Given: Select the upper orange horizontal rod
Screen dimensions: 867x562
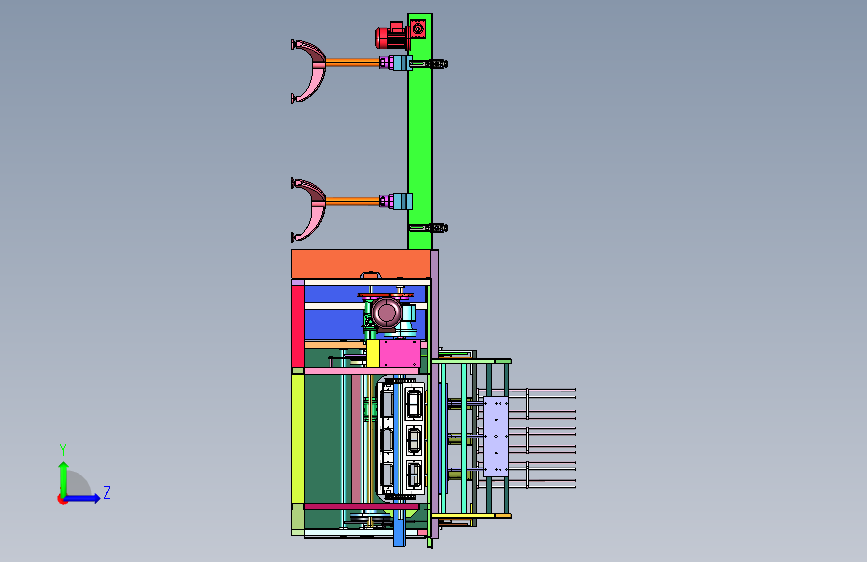Looking at the screenshot, I should pyautogui.click(x=353, y=63).
